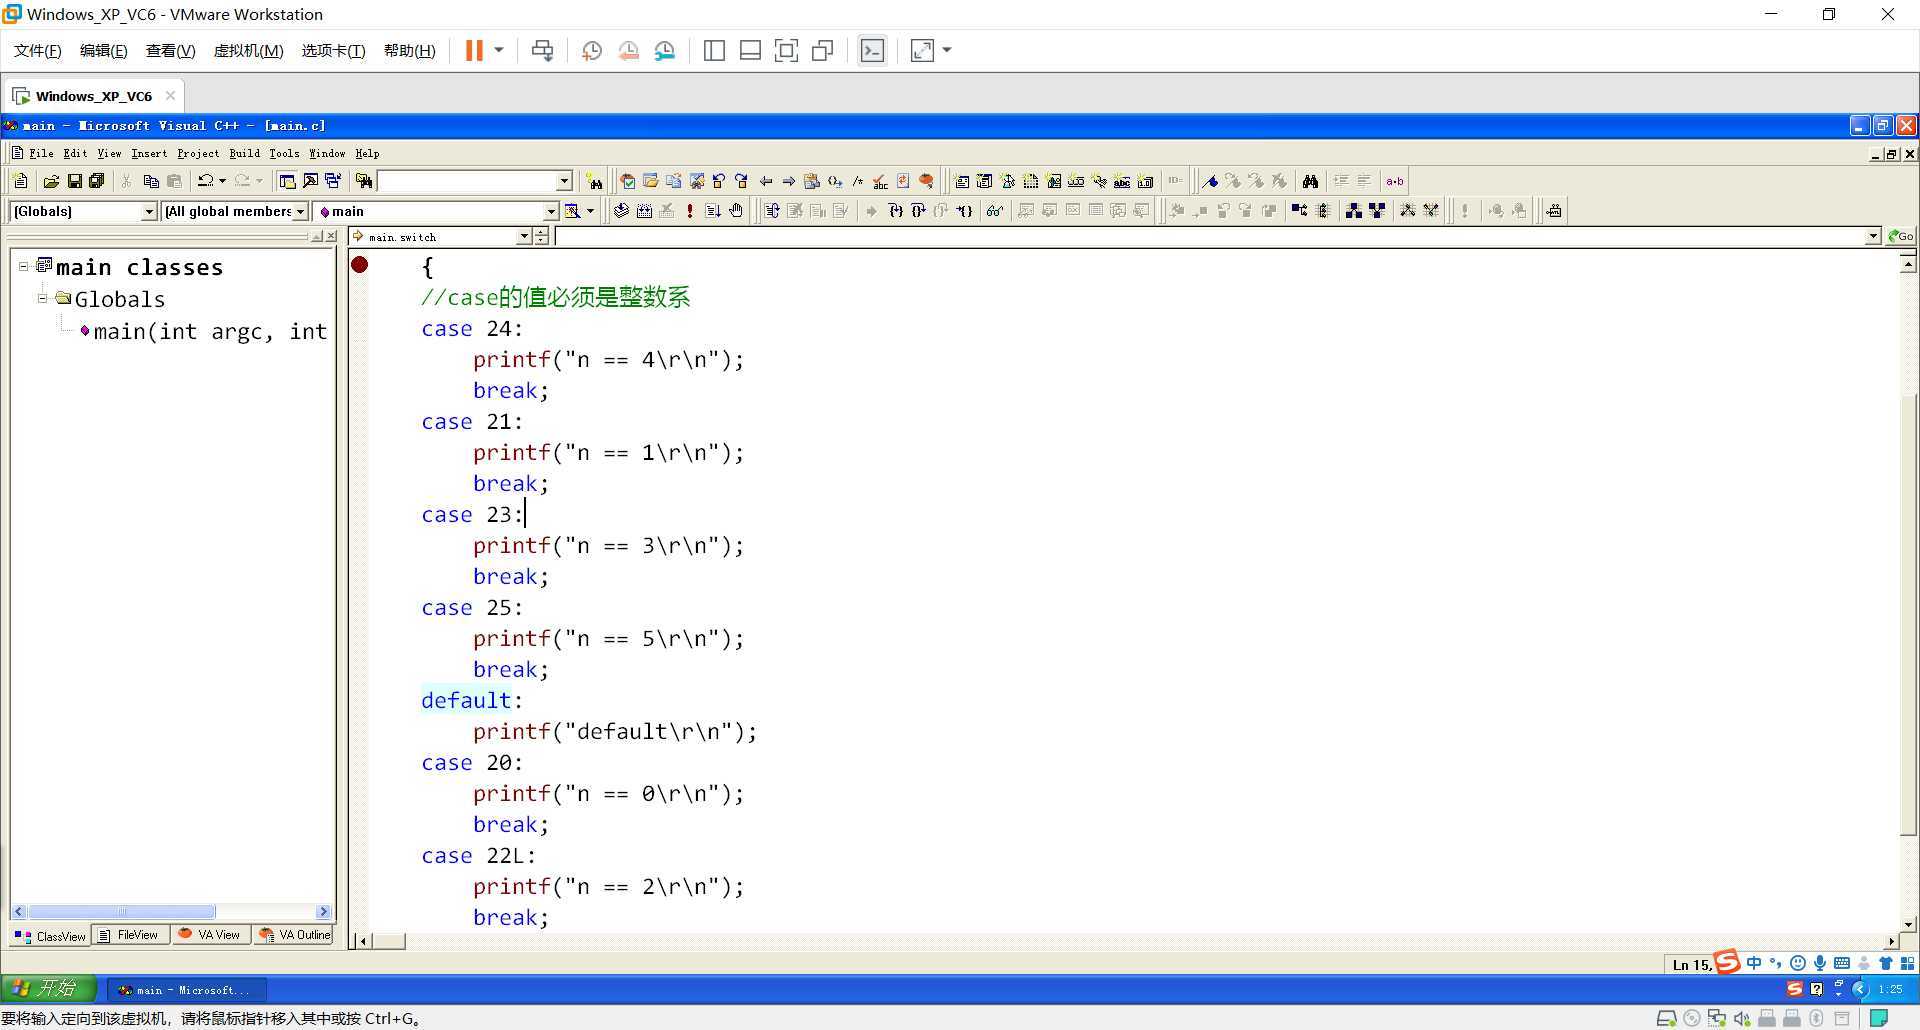Screen dimensions: 1920x1030
Task: Click the binoculars Find icon
Action: pos(1310,181)
